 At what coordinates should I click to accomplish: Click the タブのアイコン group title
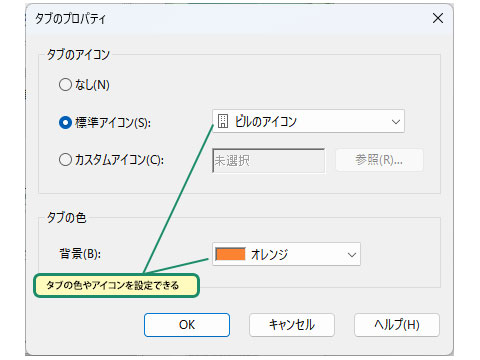click(x=78, y=54)
